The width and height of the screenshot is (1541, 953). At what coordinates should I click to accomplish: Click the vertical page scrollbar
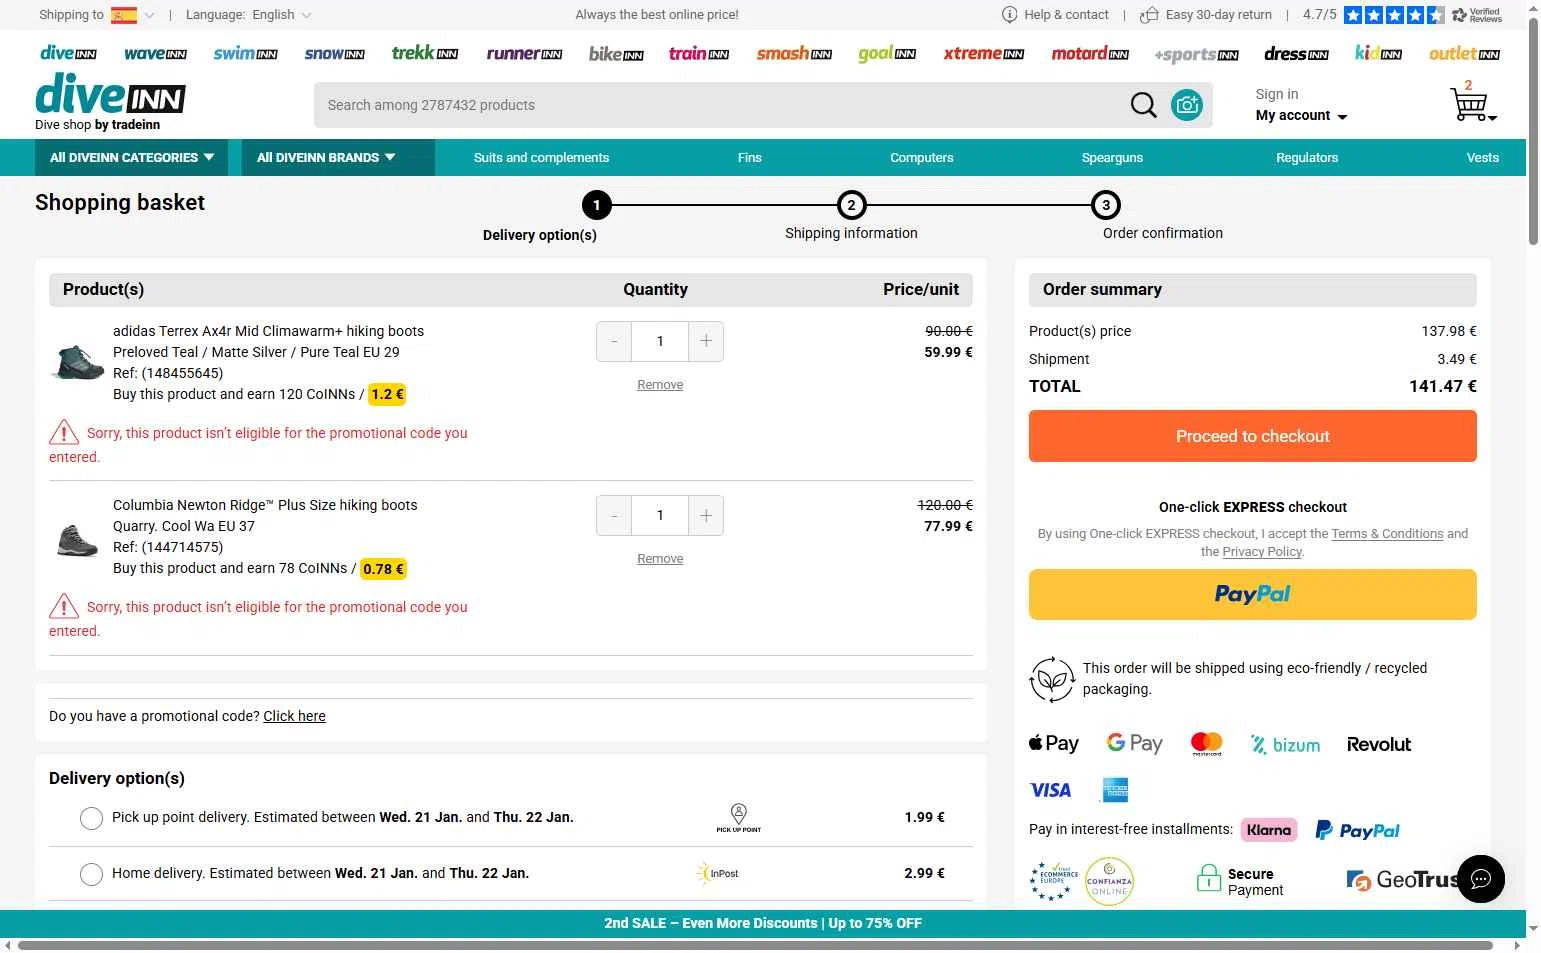coord(1533,130)
